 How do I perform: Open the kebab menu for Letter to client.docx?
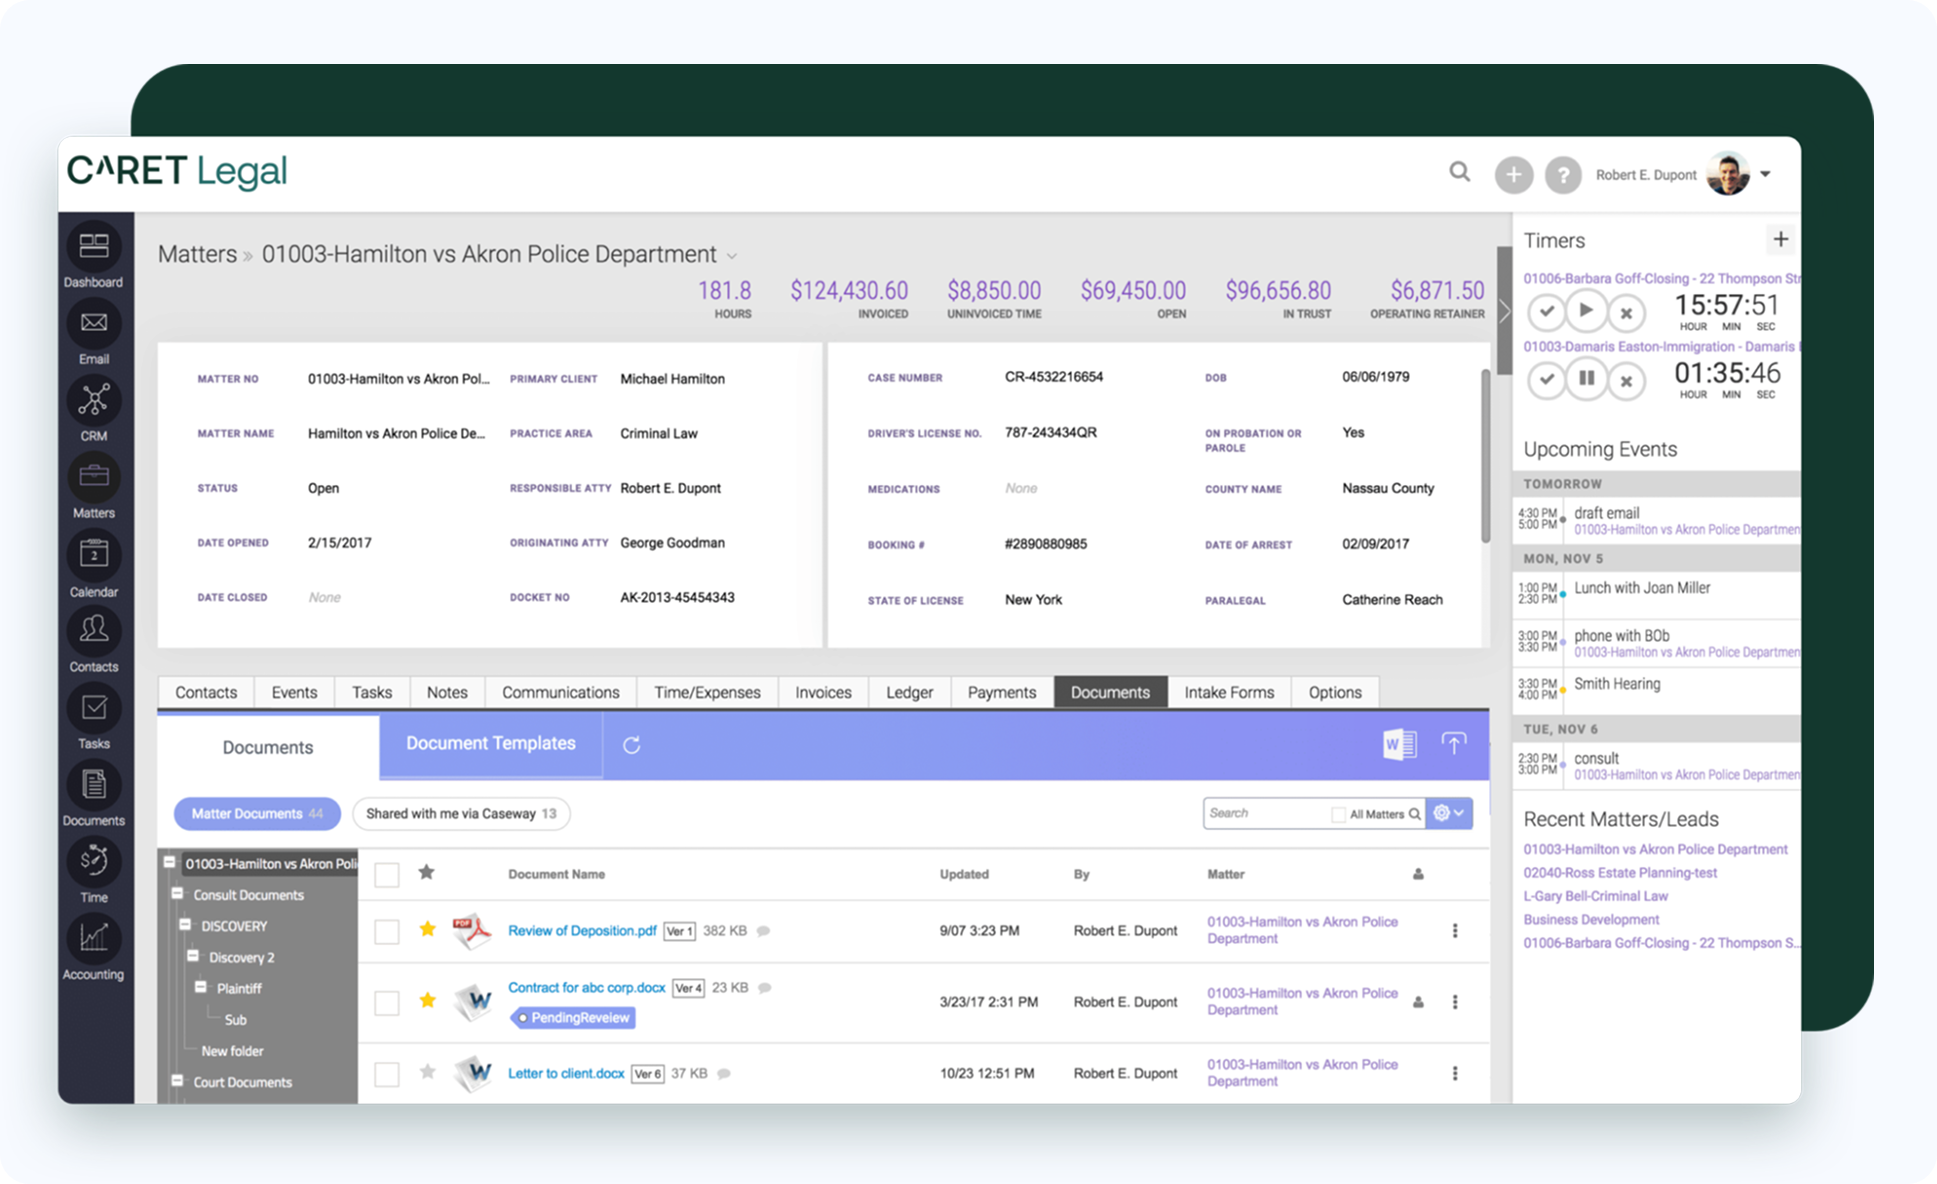pos(1455,1073)
